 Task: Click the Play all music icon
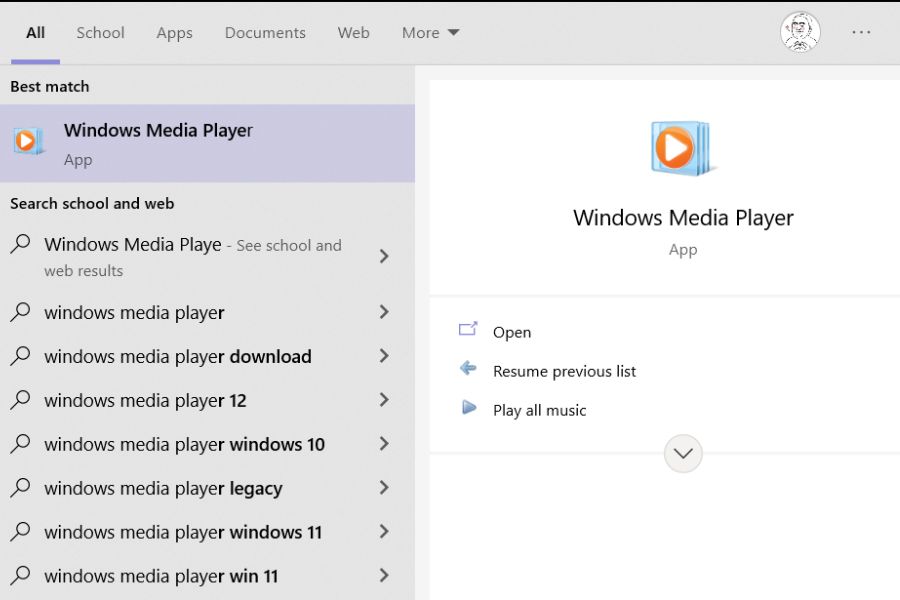point(468,408)
